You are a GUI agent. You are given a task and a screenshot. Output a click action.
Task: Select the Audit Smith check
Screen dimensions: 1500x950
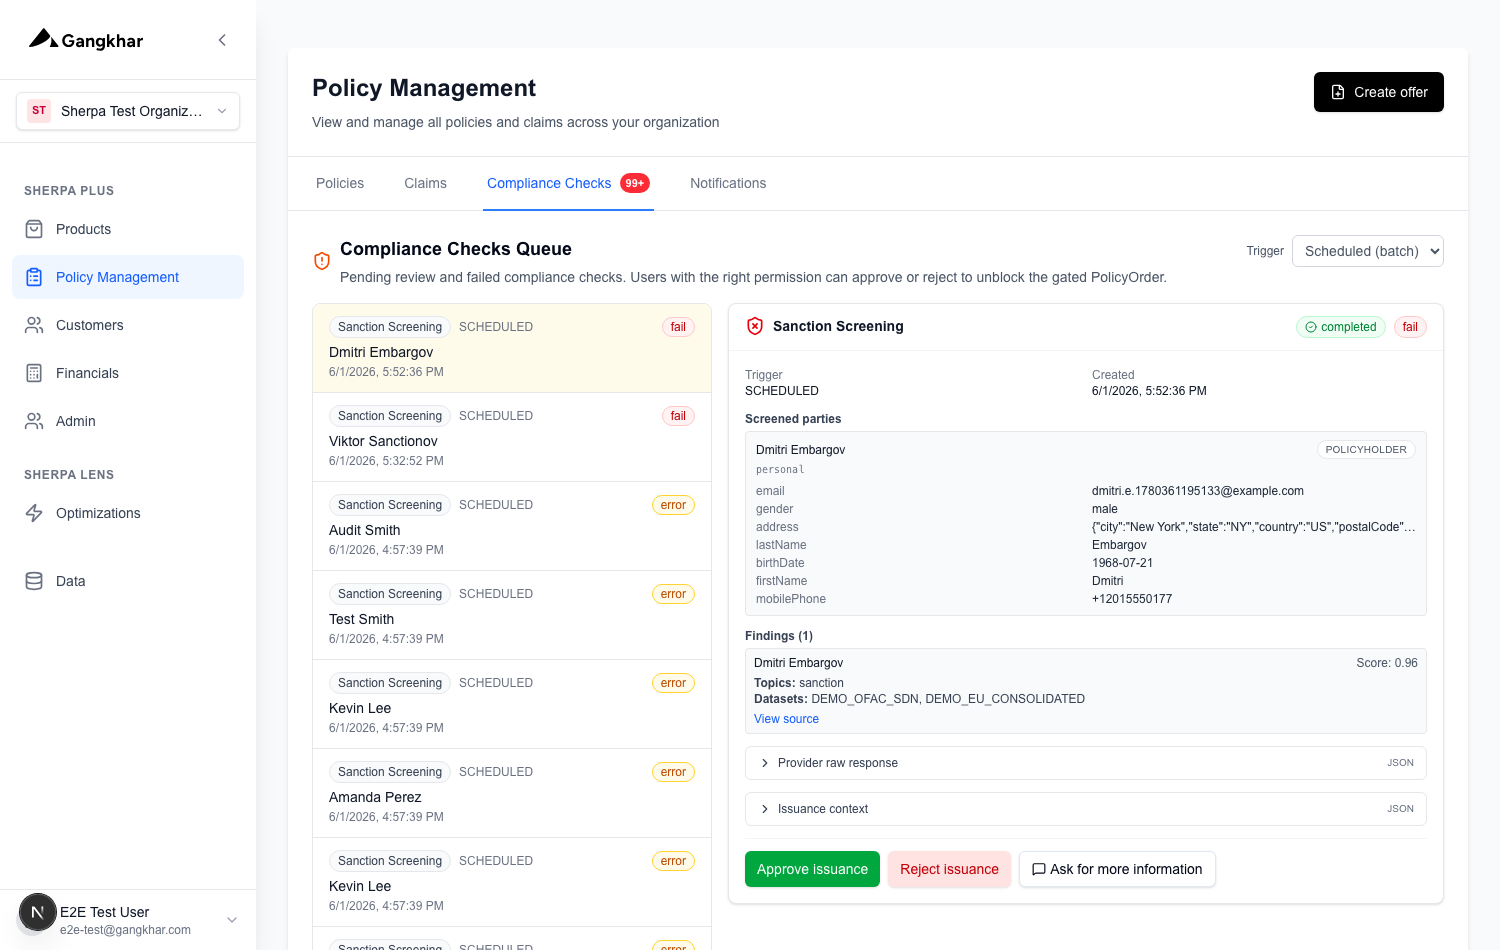[512, 526]
